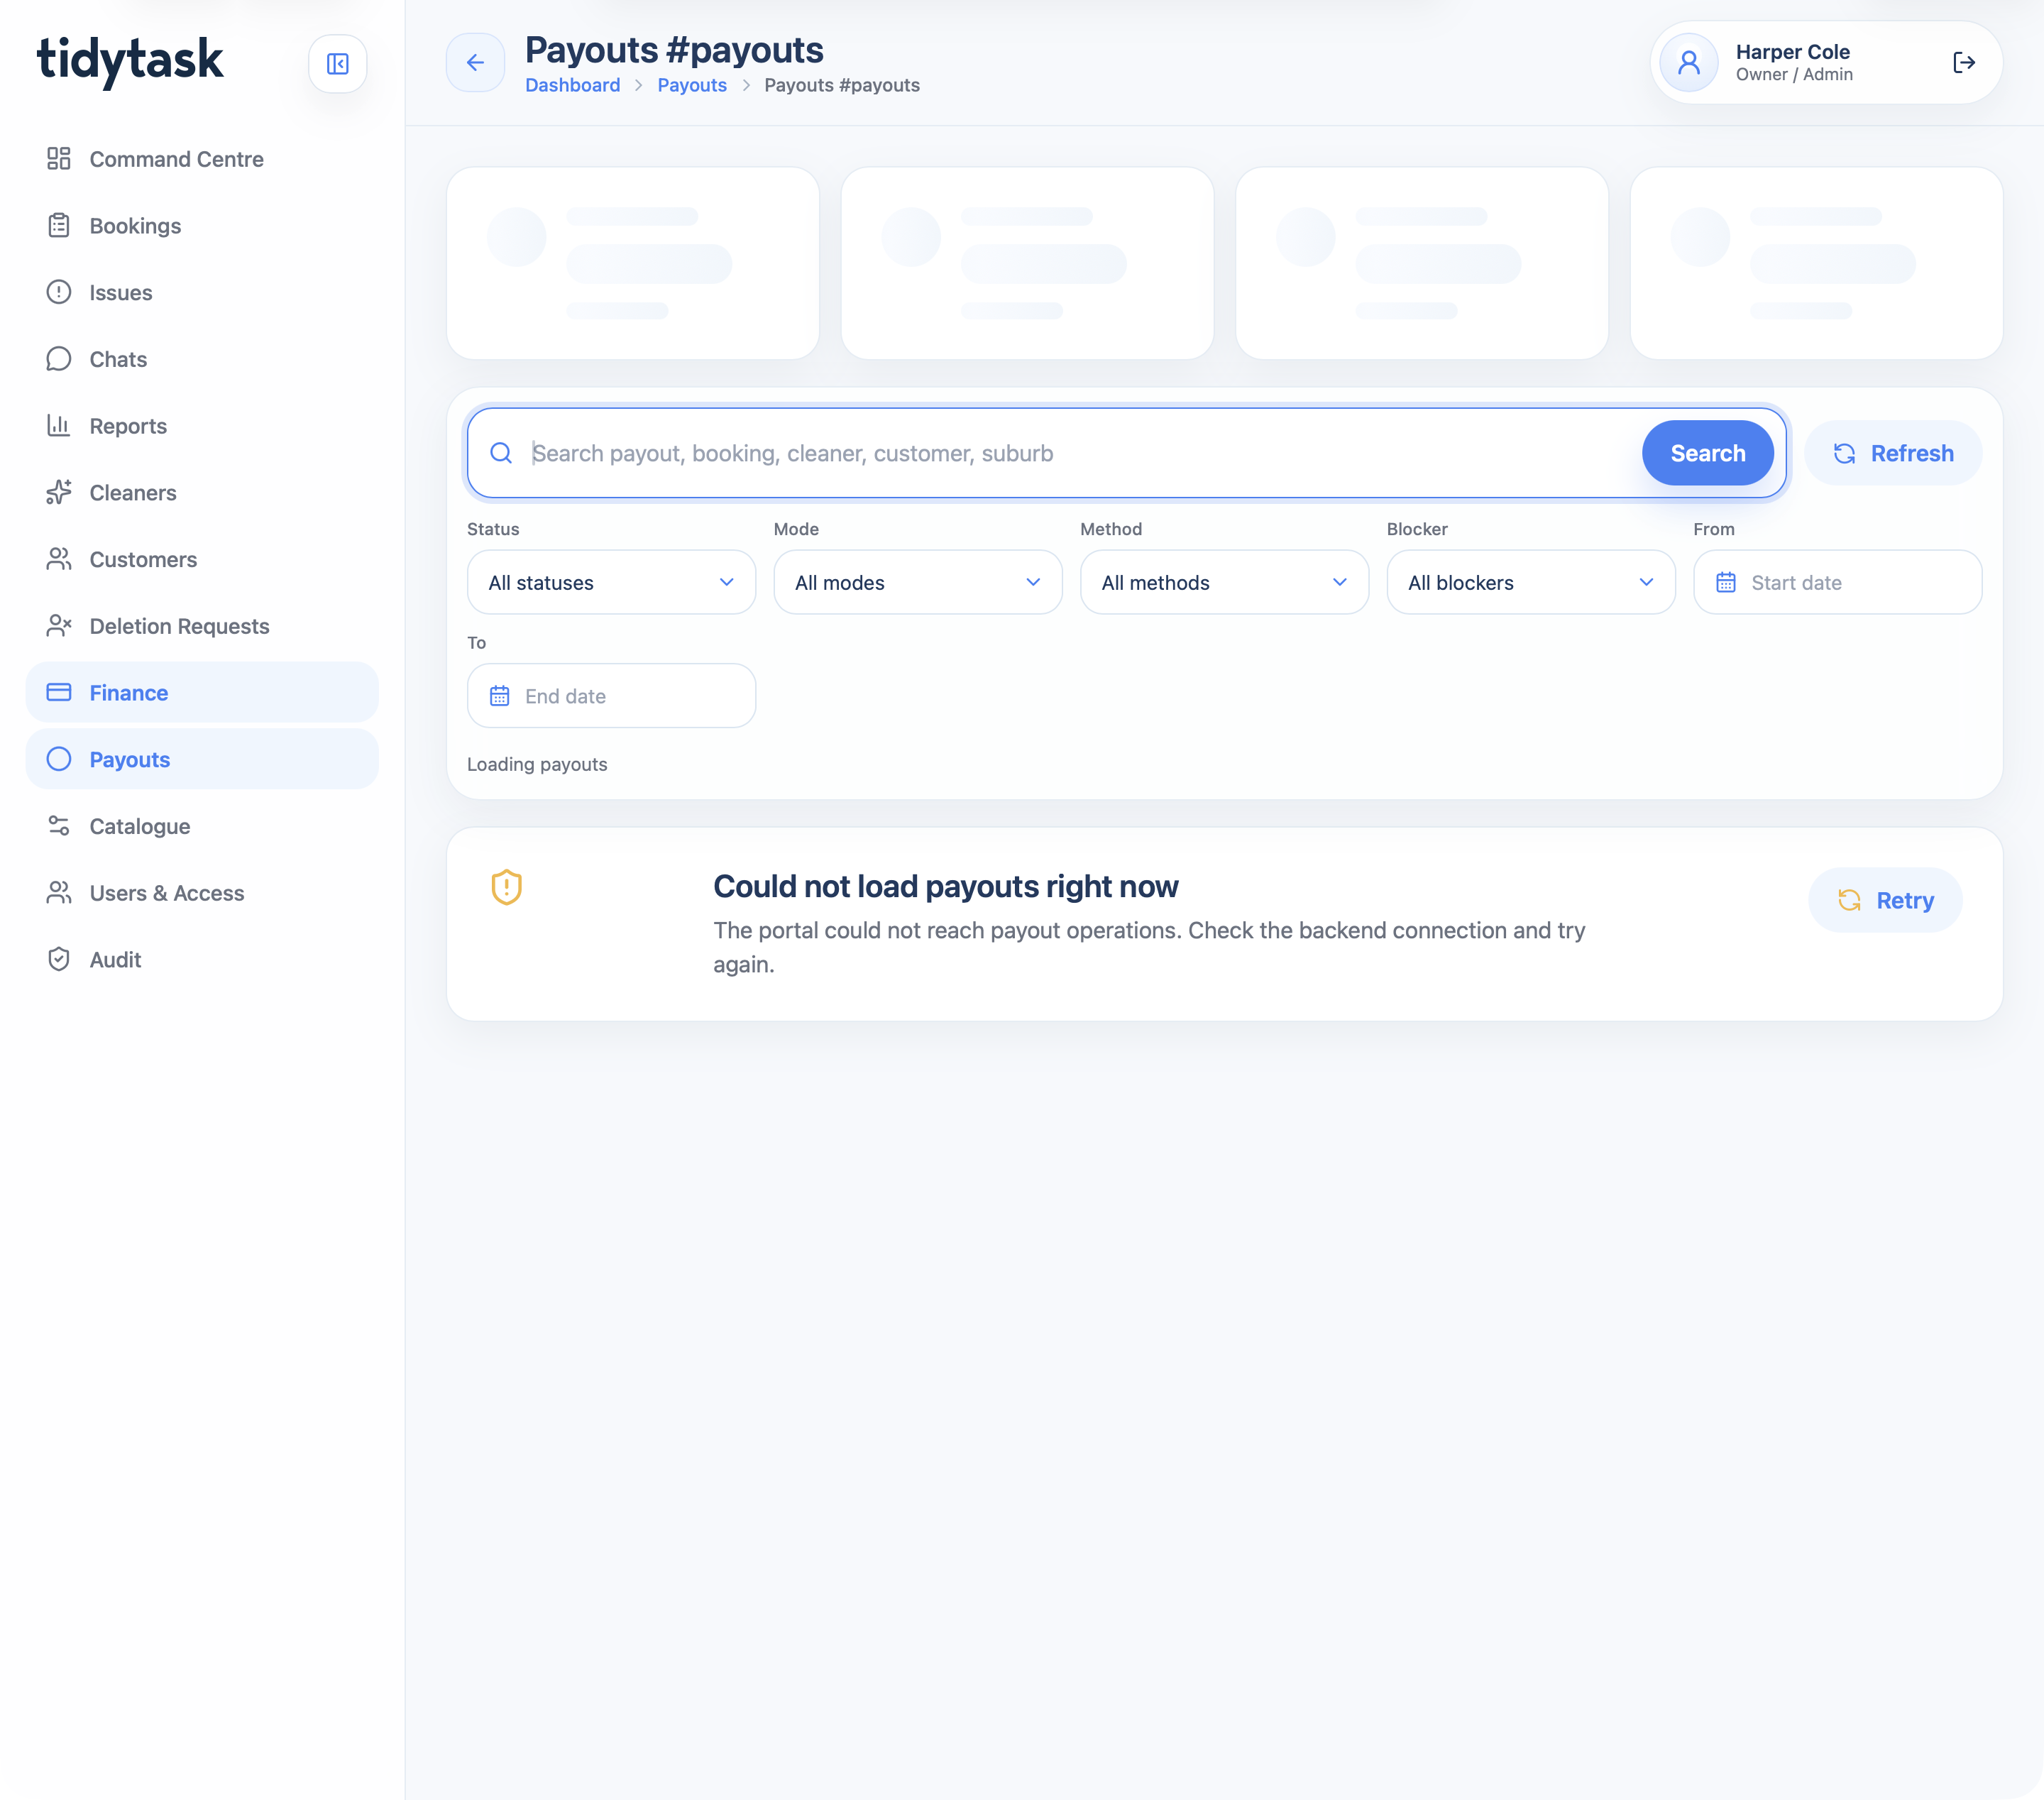Follow the Dashboard breadcrumb link

click(x=573, y=85)
